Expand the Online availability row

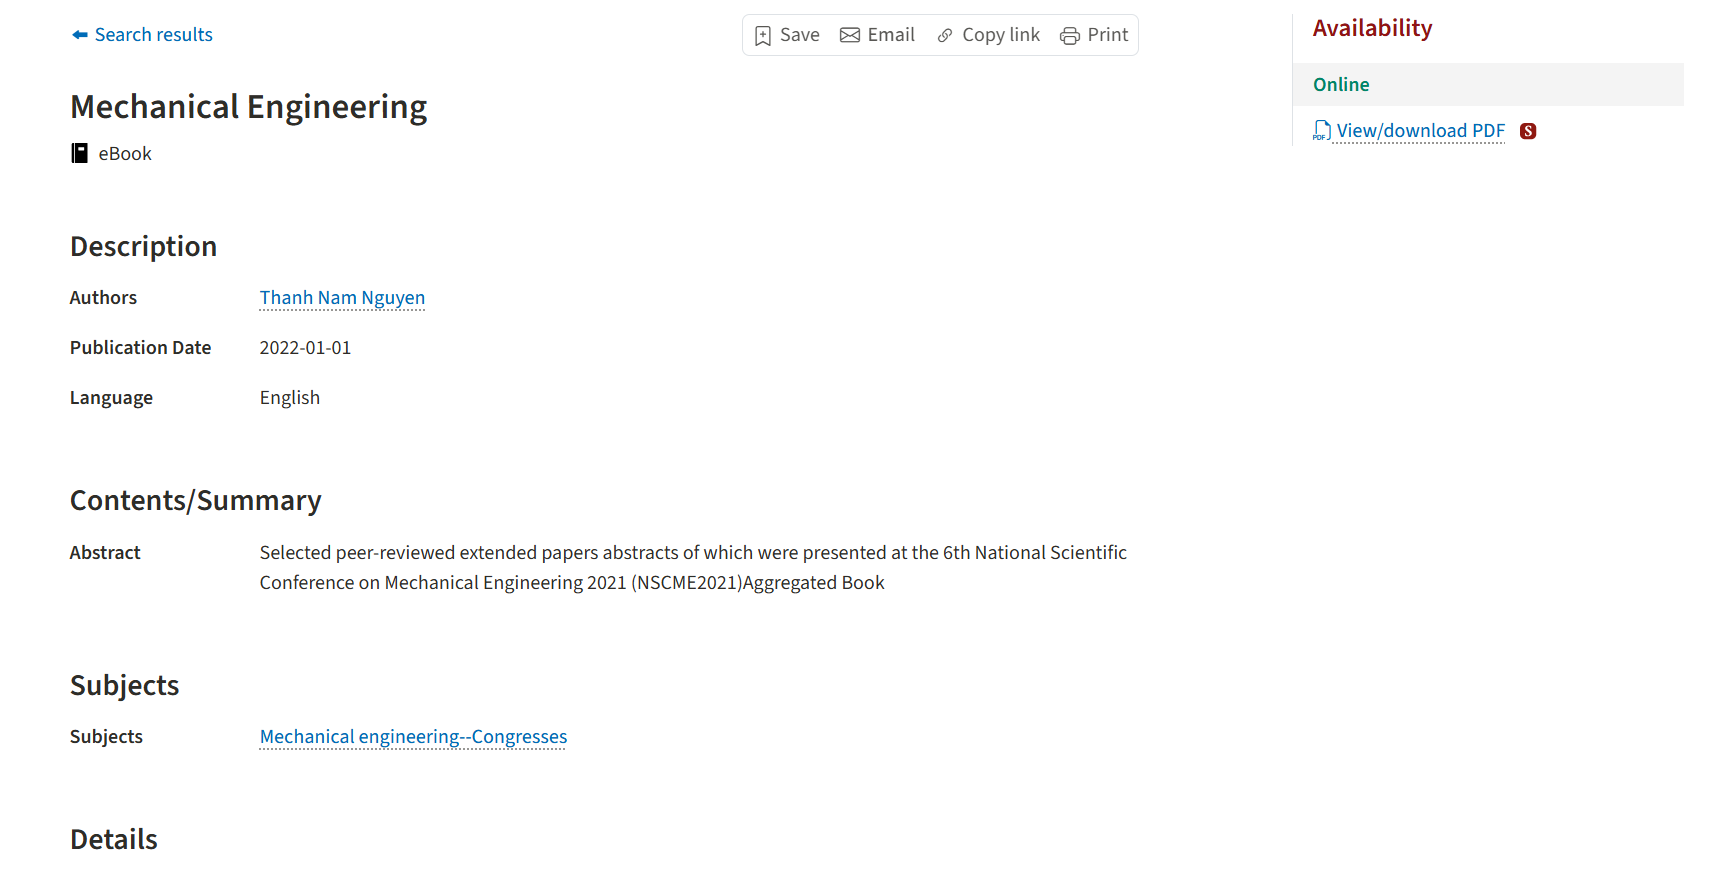(x=1341, y=84)
